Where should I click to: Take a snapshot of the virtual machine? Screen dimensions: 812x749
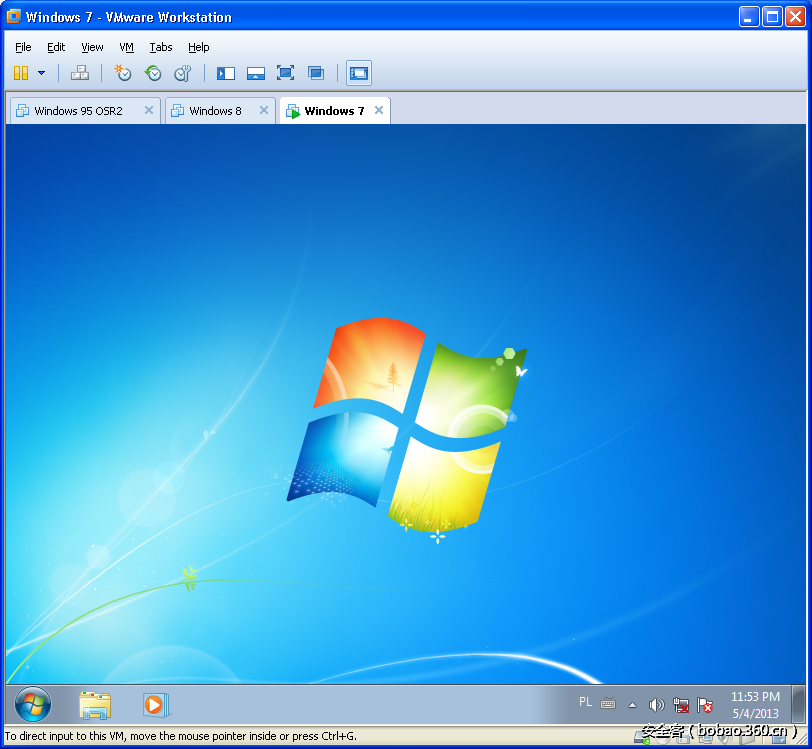[x=123, y=73]
